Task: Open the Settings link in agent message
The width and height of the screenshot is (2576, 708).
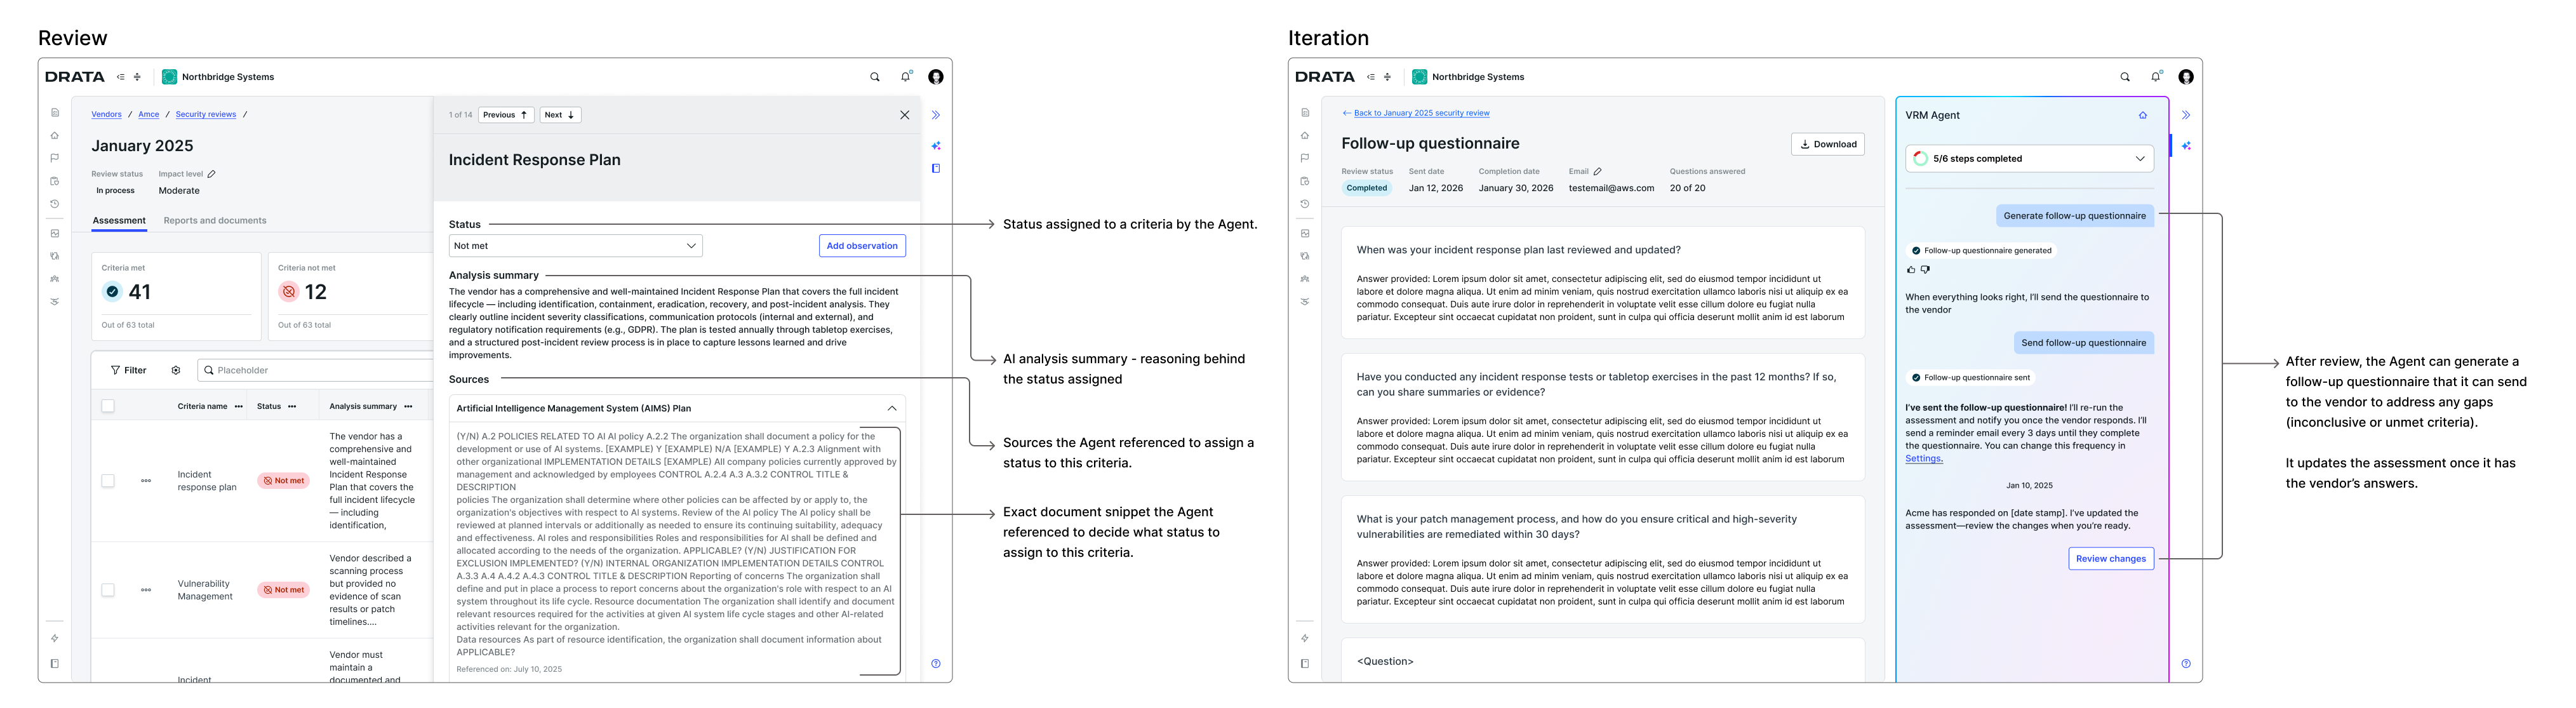Action: (1924, 458)
